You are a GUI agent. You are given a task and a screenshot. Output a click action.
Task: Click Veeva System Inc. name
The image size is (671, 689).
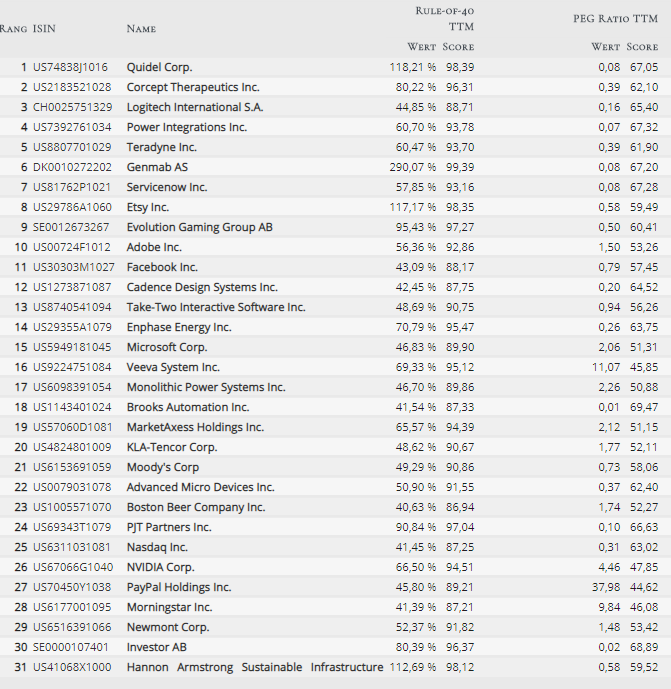pyautogui.click(x=173, y=367)
